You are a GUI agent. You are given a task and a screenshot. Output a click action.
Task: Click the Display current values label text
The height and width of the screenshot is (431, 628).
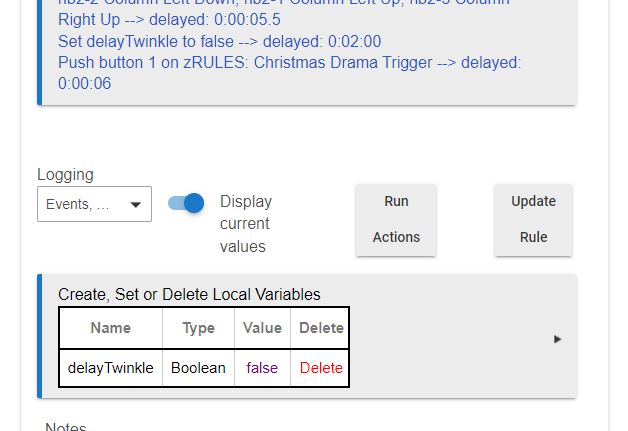click(x=245, y=223)
